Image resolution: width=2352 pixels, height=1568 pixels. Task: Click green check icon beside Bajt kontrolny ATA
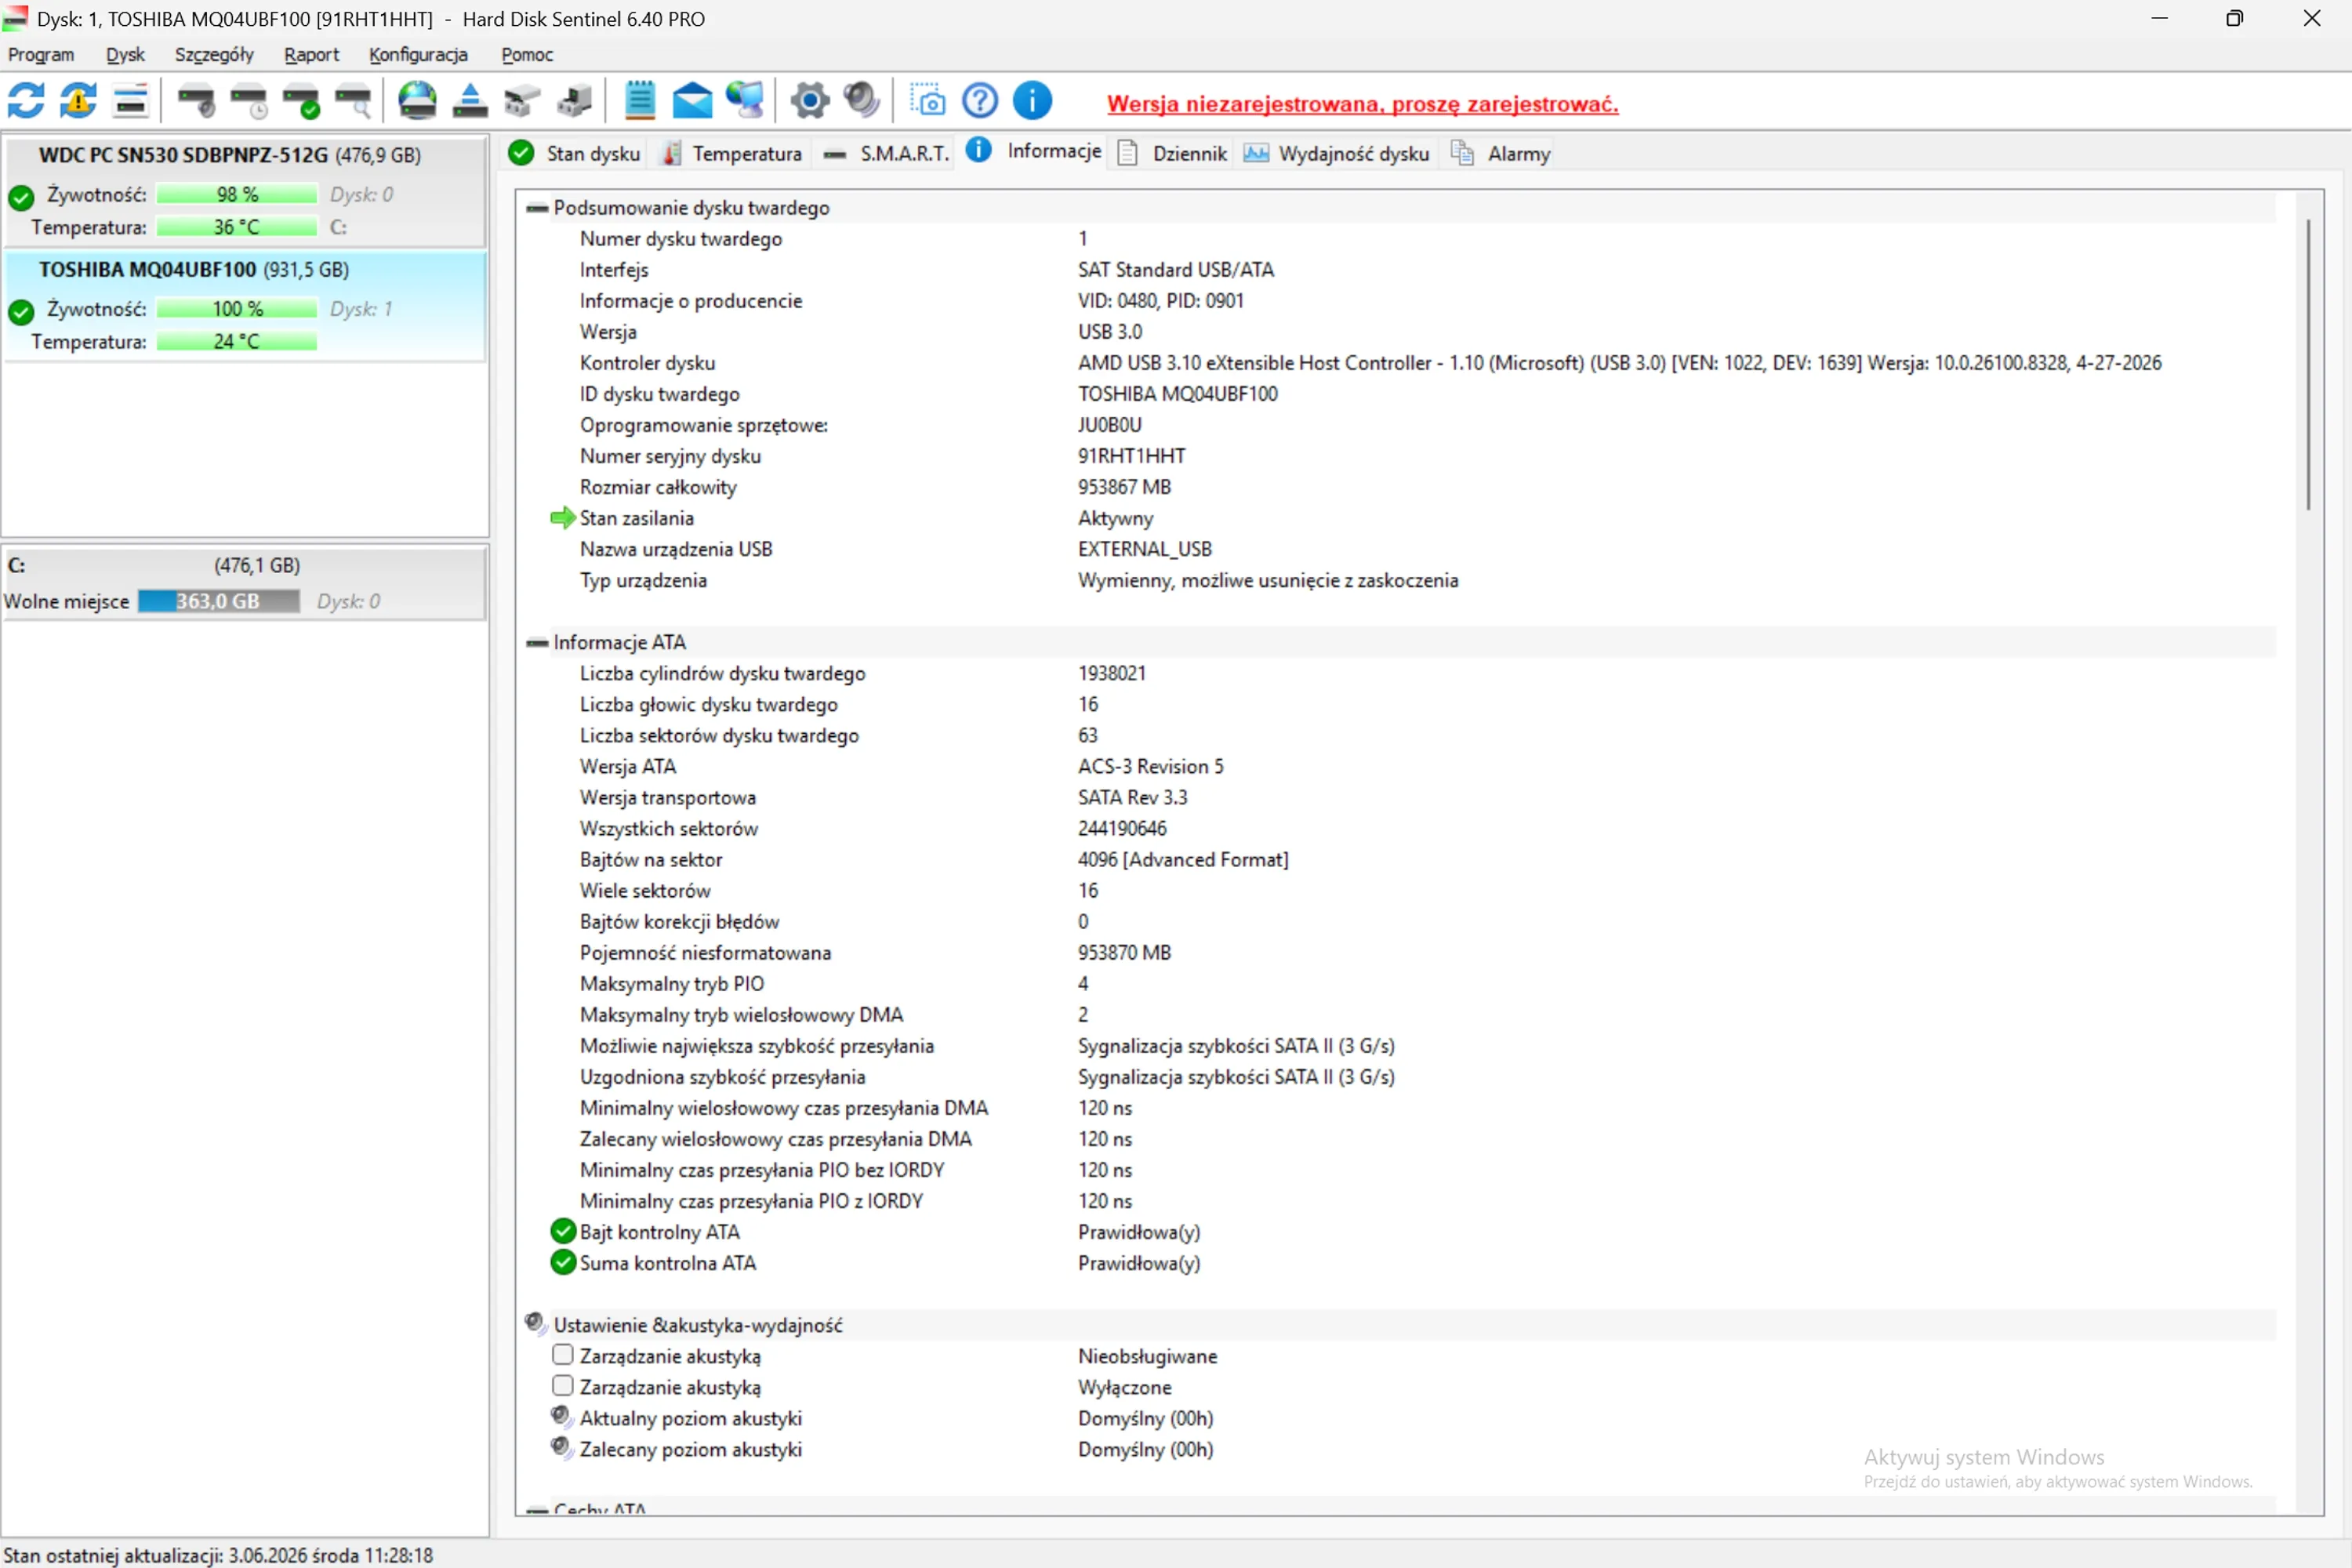(563, 1231)
